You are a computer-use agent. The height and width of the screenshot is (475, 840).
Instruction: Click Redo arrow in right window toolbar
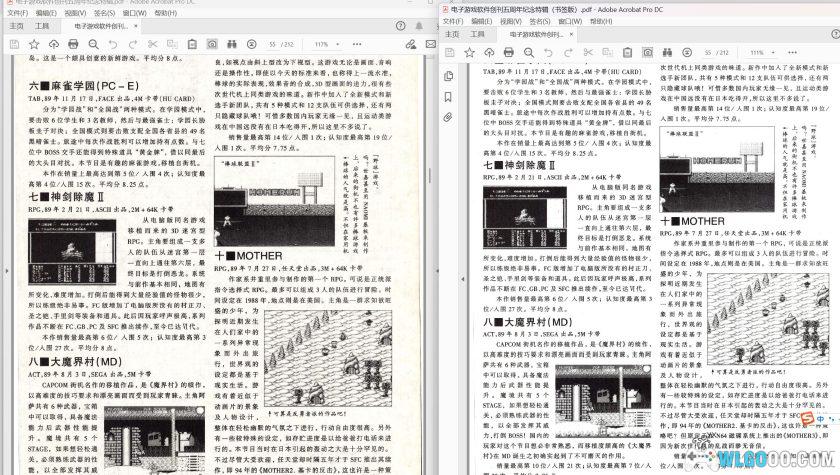click(x=568, y=52)
